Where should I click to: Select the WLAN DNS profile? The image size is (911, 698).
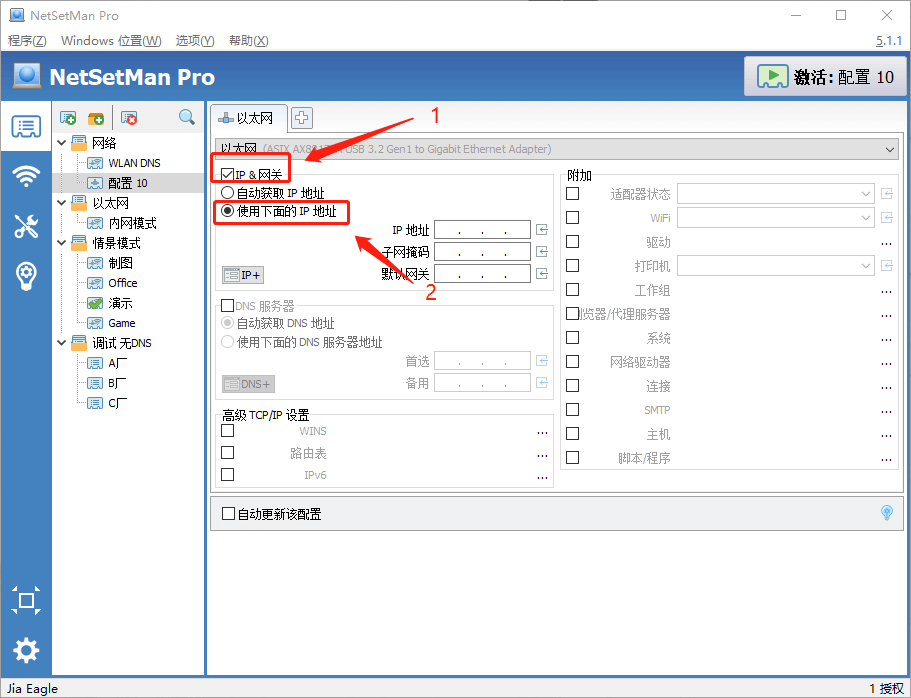click(134, 163)
